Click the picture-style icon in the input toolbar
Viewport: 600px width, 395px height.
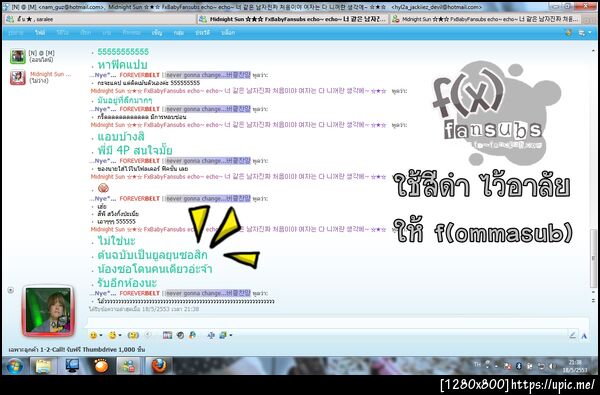[167, 335]
